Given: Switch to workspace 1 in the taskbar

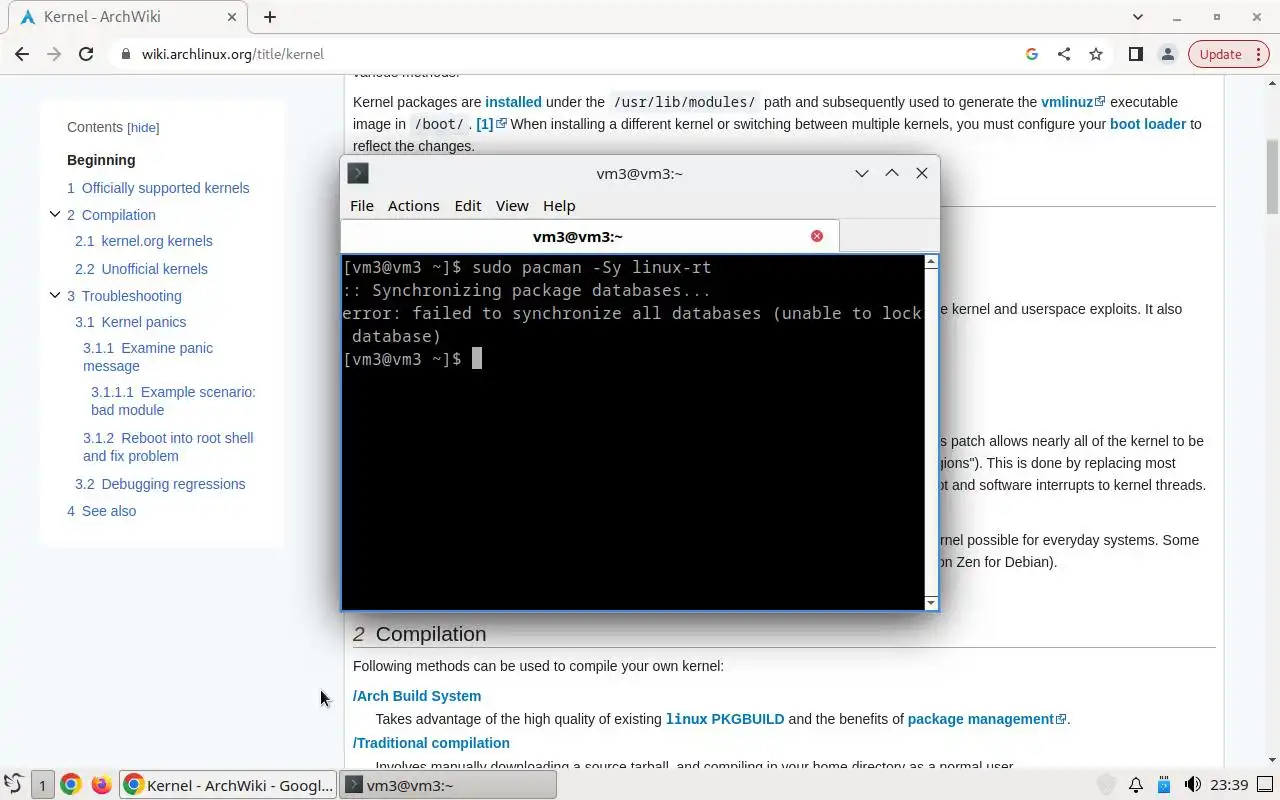Looking at the screenshot, I should [x=42, y=785].
